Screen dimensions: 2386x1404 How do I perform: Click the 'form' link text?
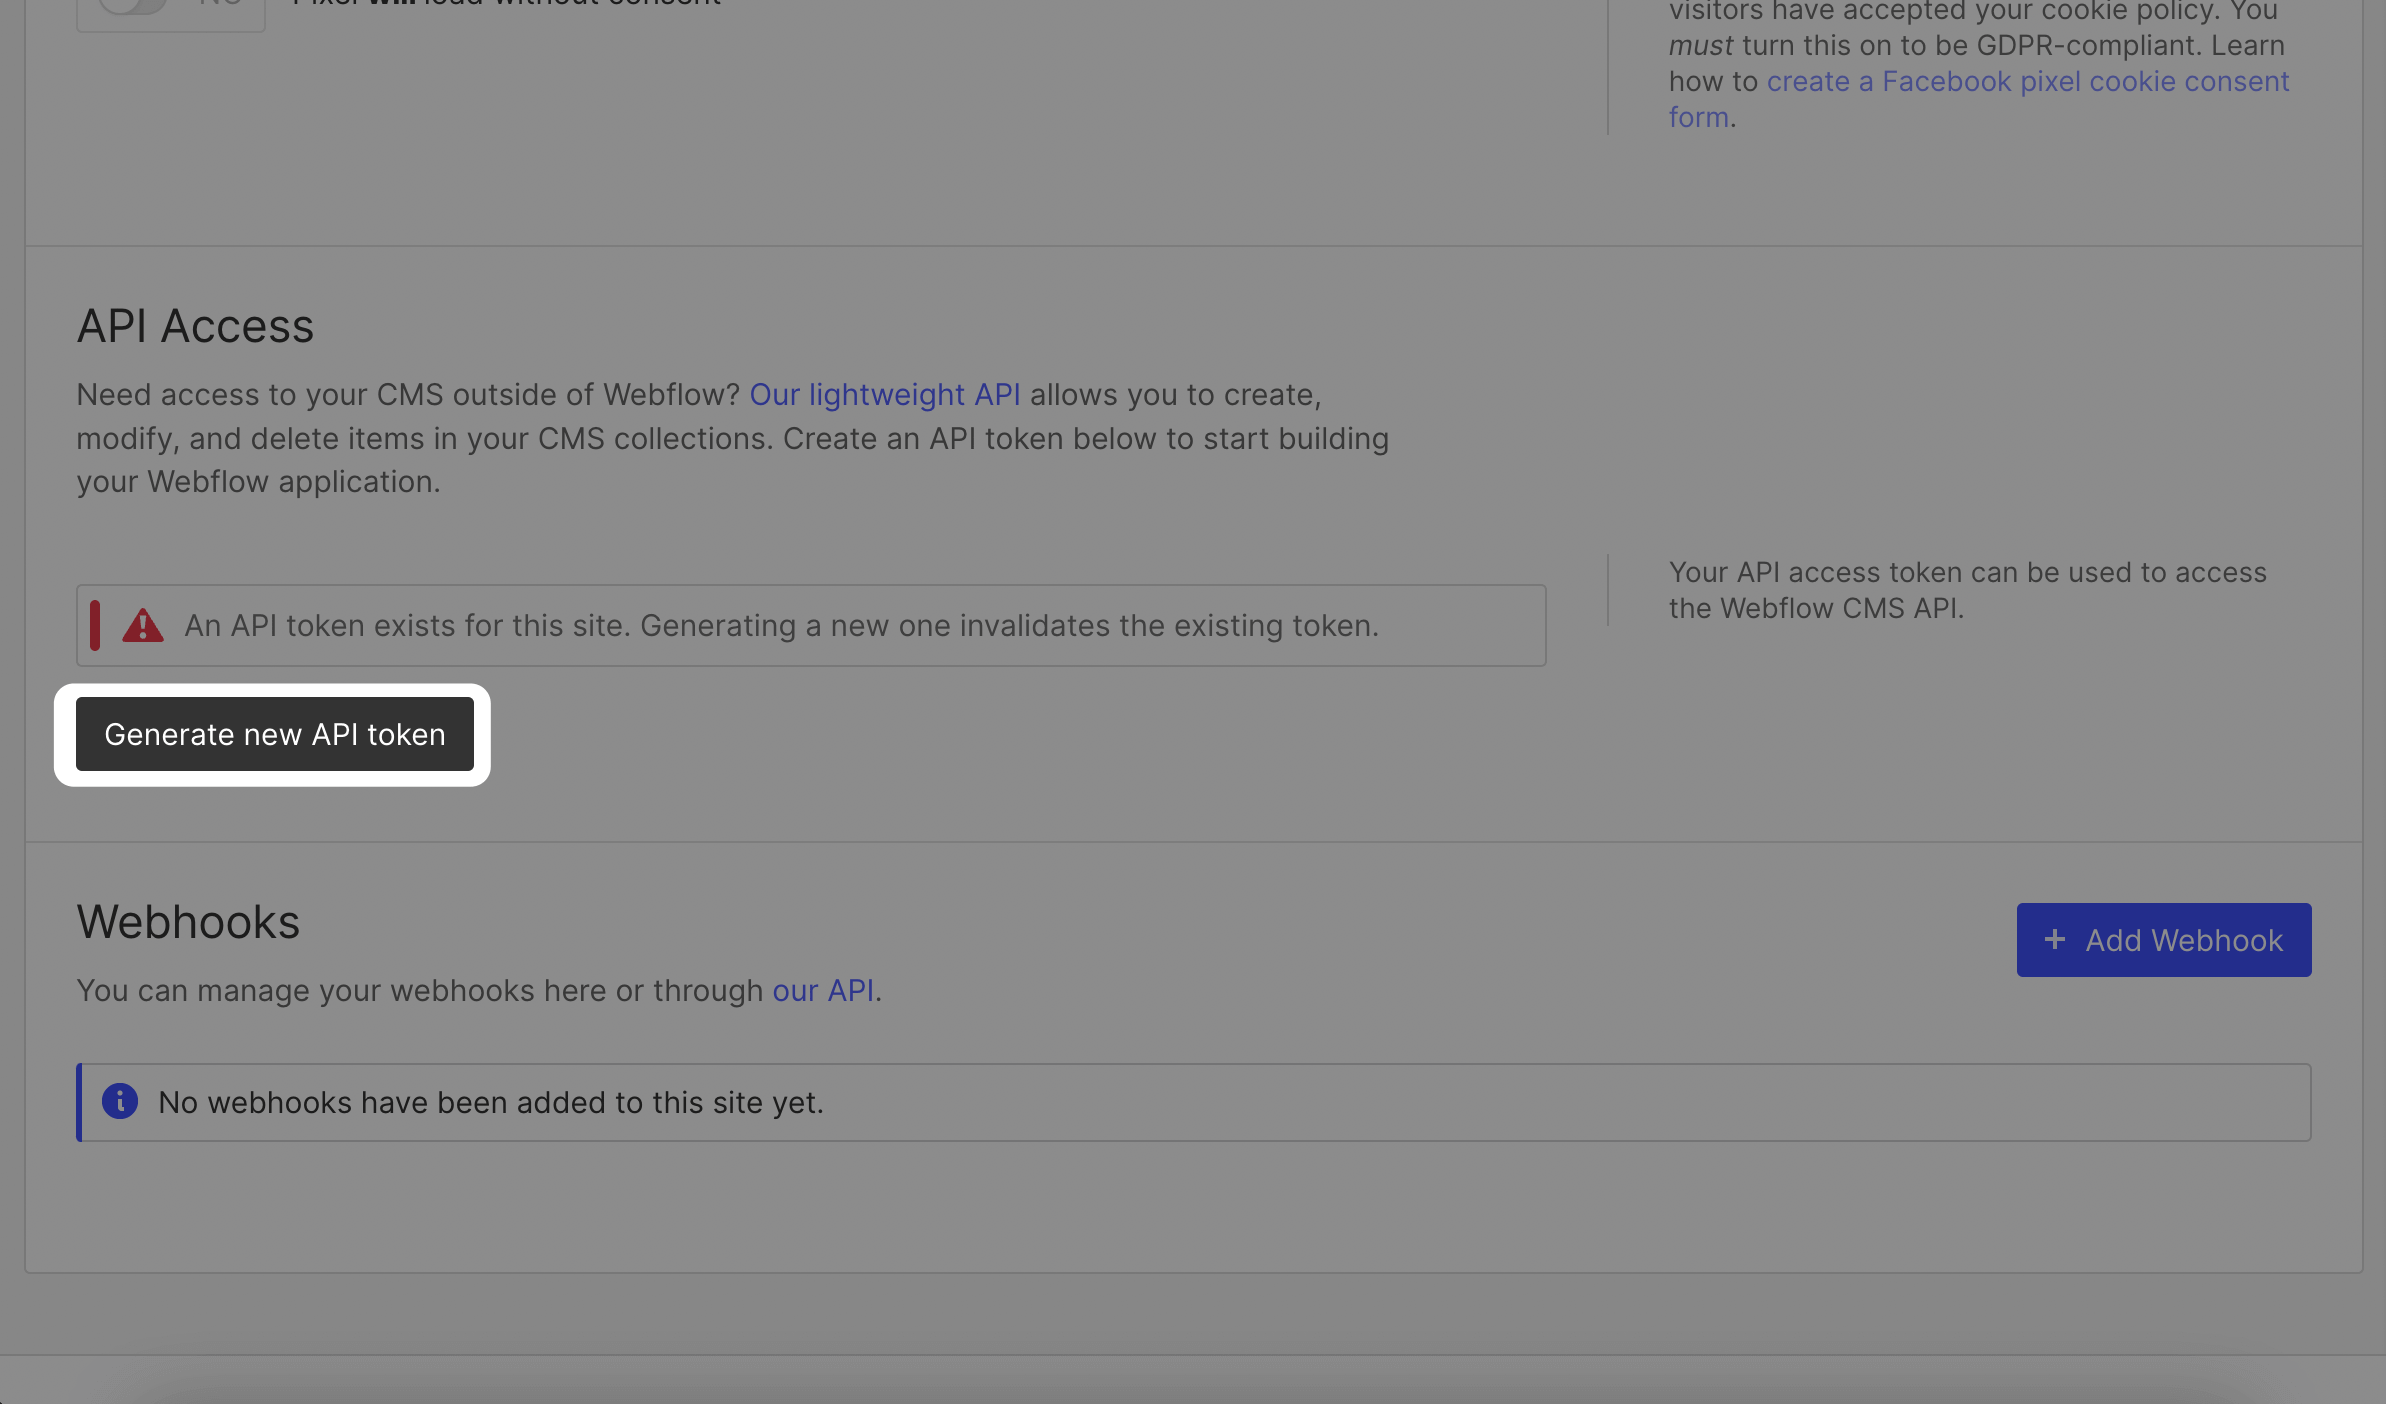pyautogui.click(x=1698, y=118)
